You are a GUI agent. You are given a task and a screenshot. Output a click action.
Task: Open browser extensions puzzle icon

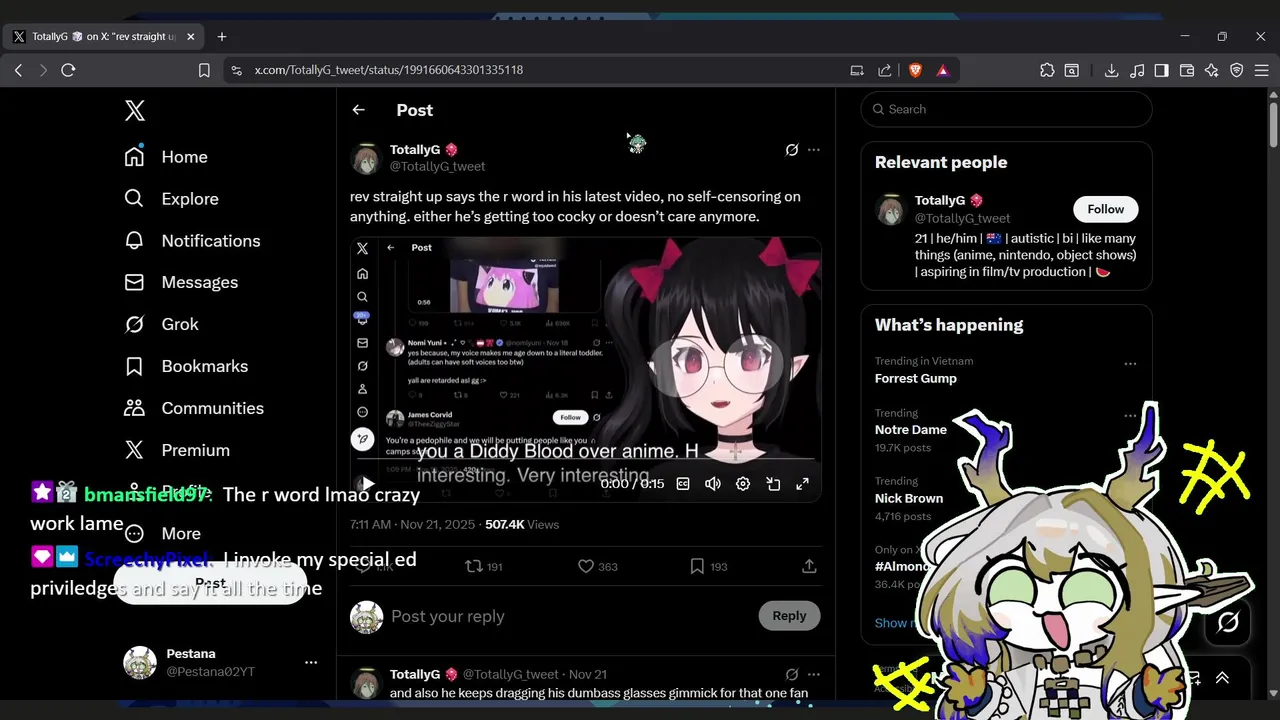tap(1047, 70)
